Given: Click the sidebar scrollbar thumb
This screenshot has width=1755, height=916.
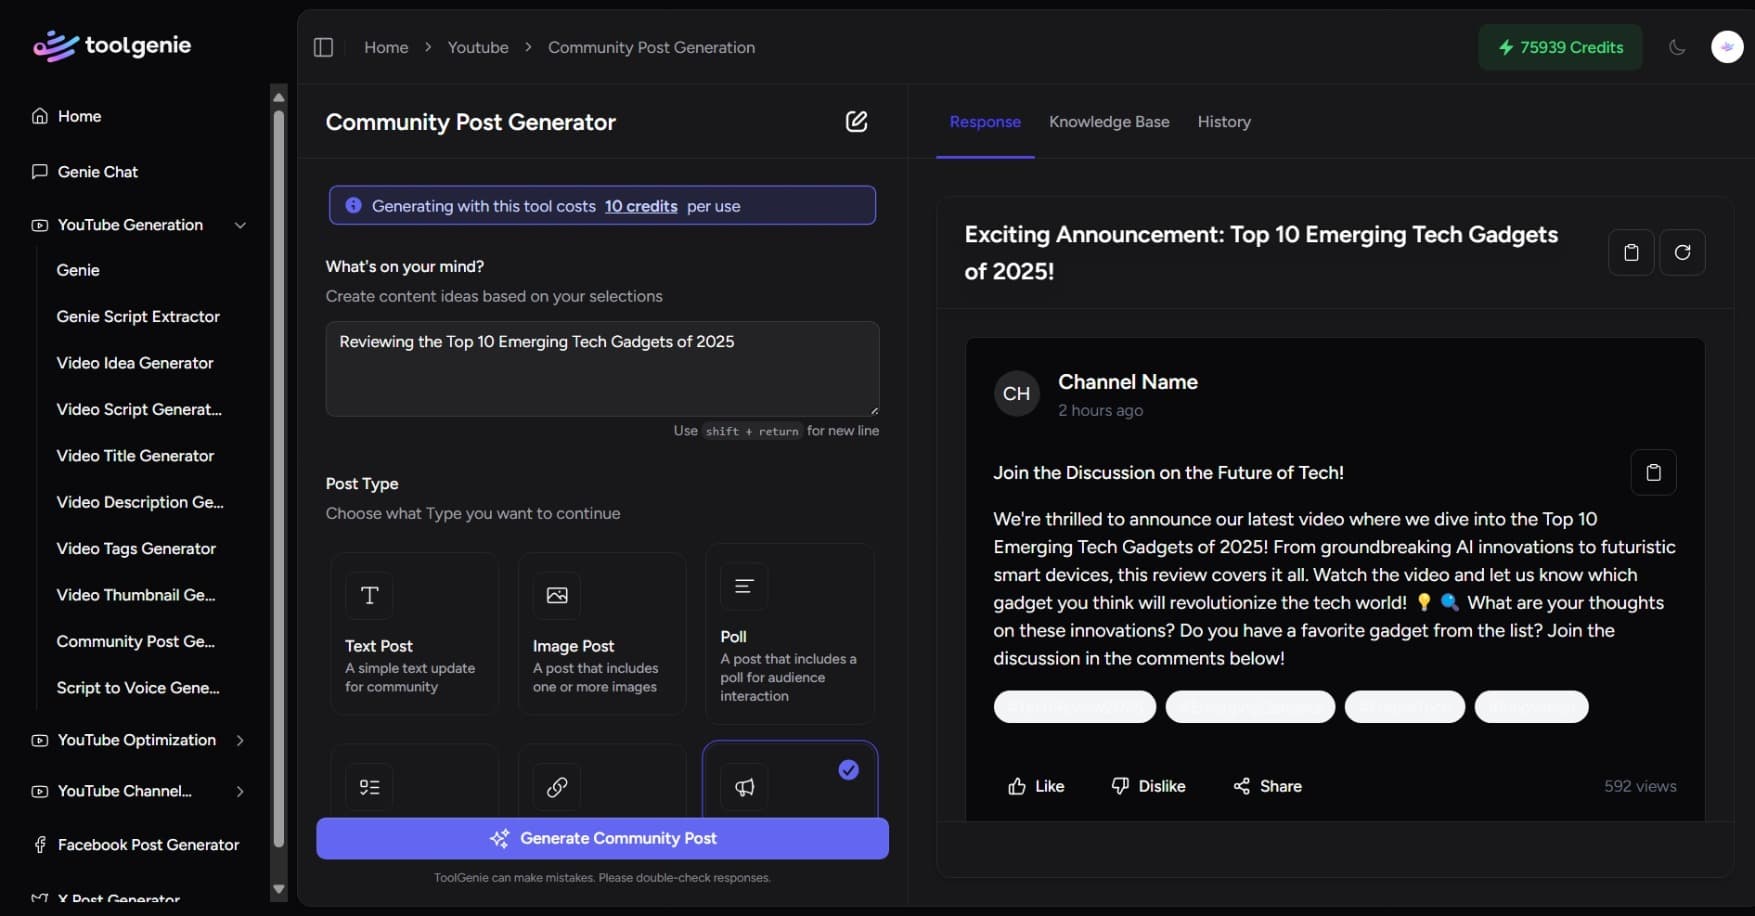Looking at the screenshot, I should 279,478.
